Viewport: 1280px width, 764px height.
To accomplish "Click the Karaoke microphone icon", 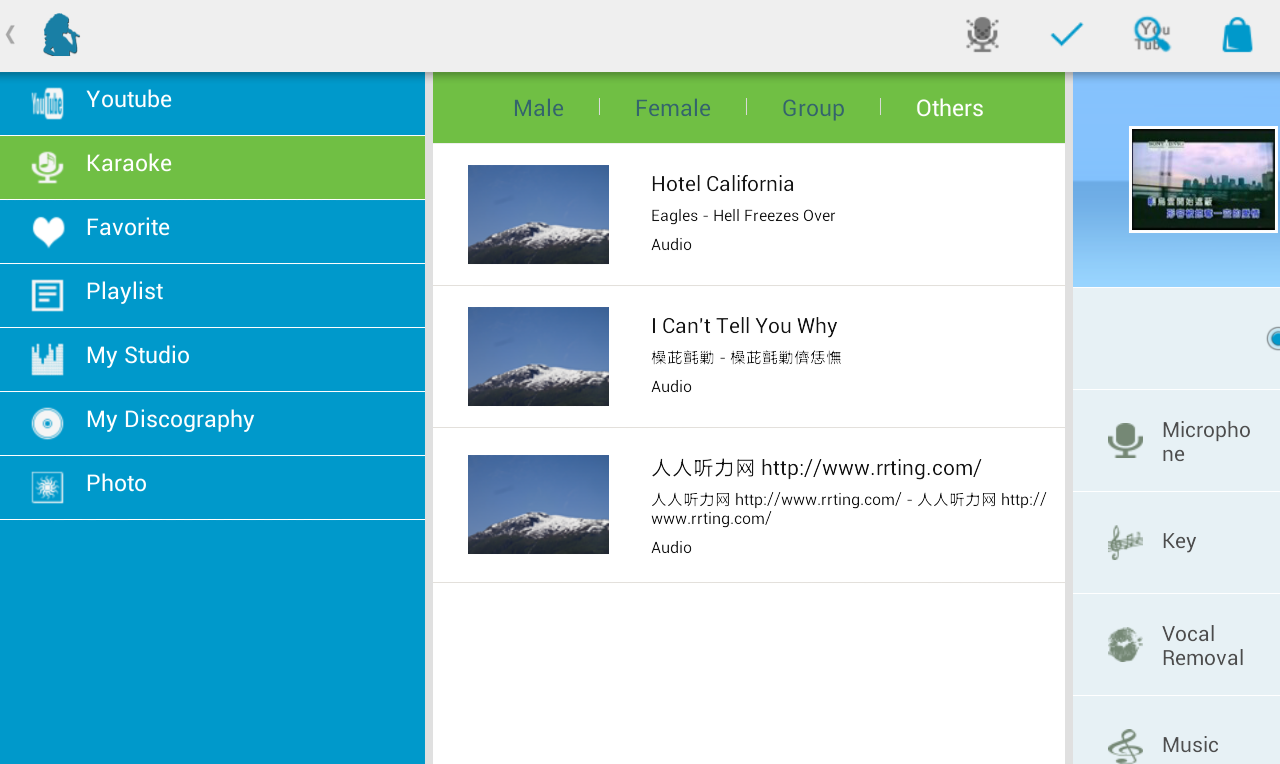I will click(47, 167).
